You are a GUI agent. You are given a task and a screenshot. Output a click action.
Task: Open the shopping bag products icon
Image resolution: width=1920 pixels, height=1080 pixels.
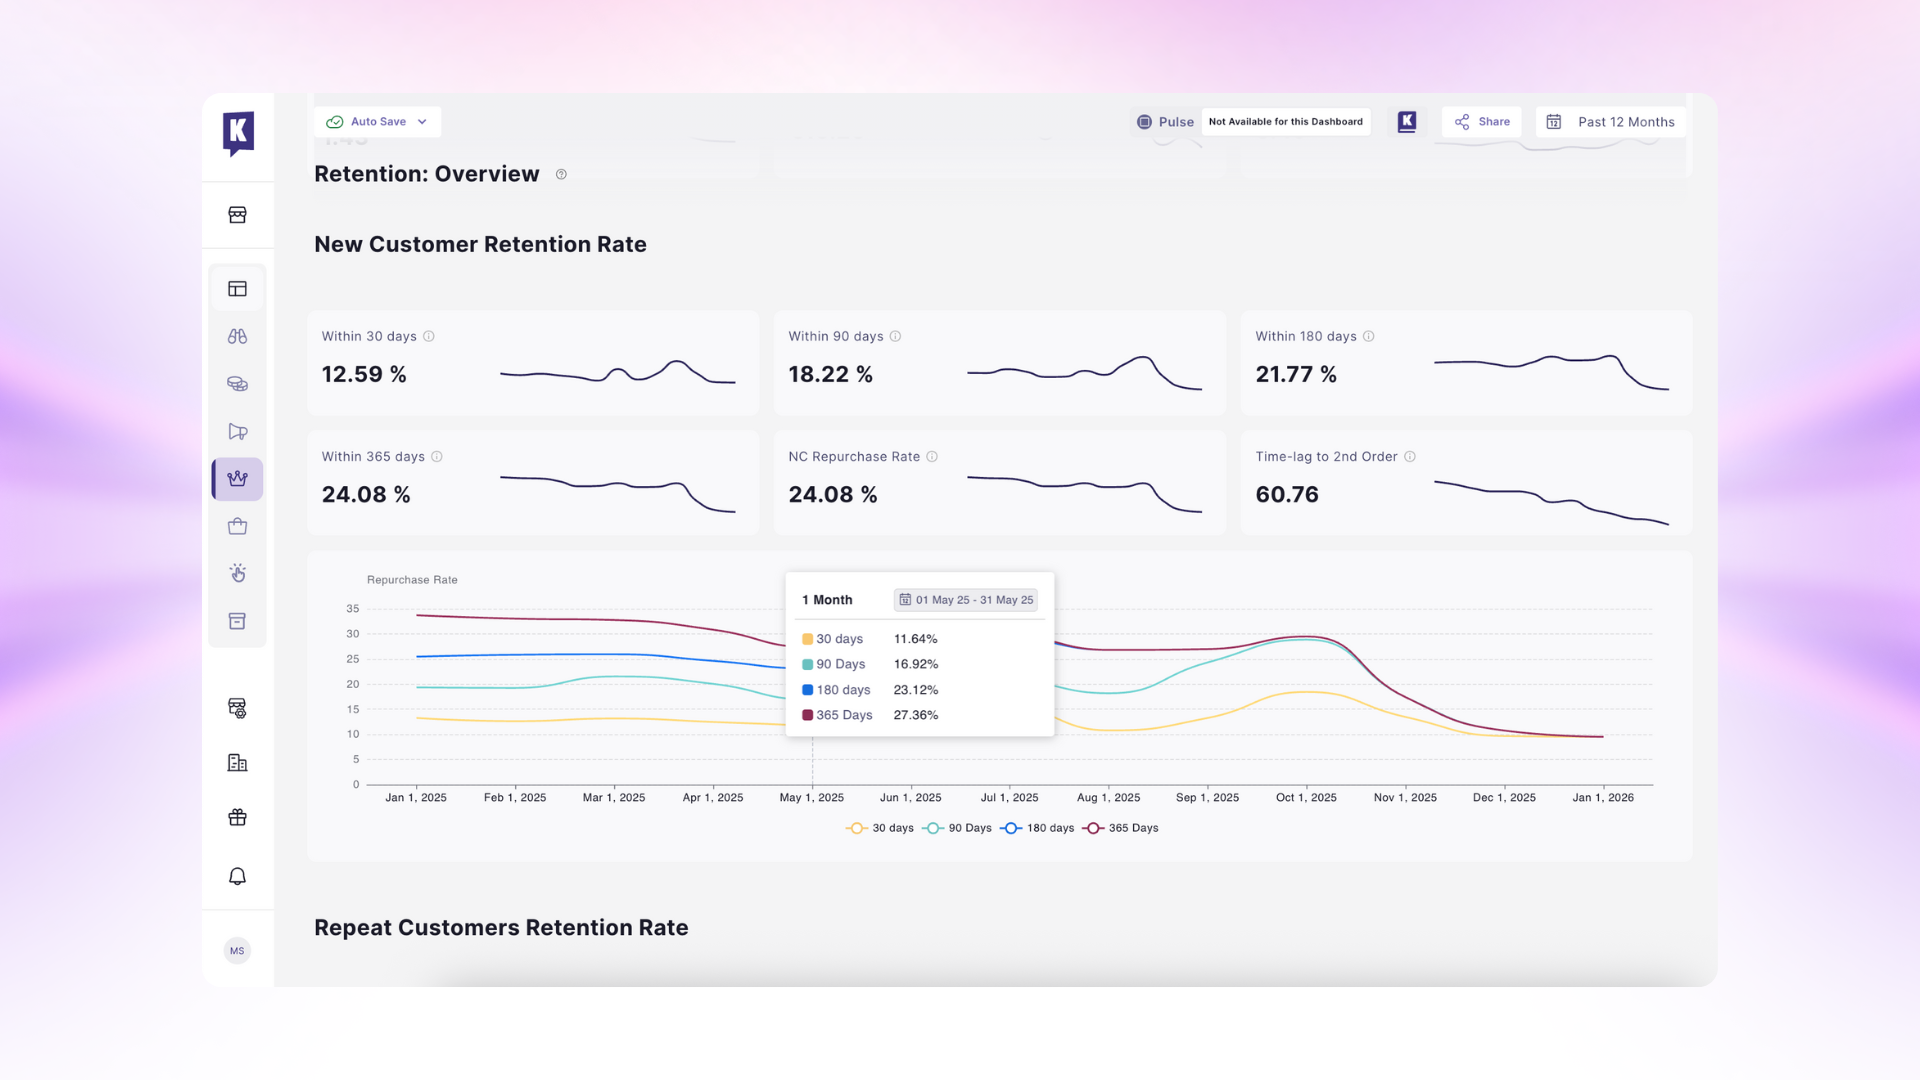tap(237, 526)
